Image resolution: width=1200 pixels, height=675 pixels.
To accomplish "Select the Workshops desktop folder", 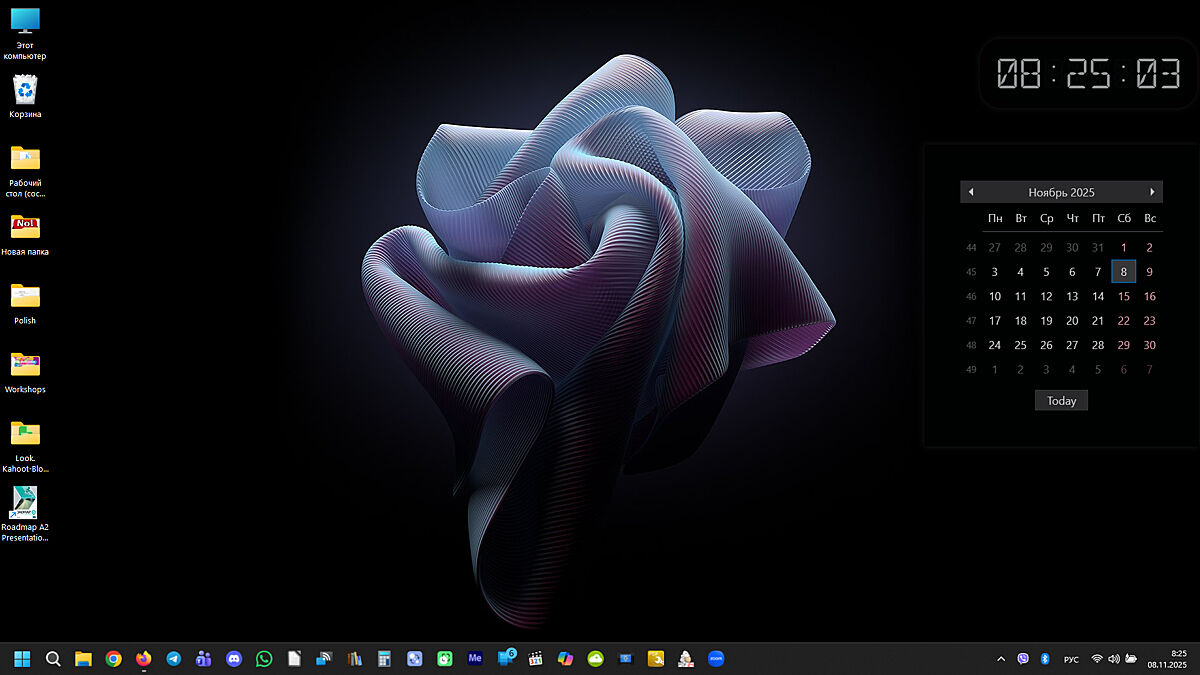I will [x=25, y=372].
